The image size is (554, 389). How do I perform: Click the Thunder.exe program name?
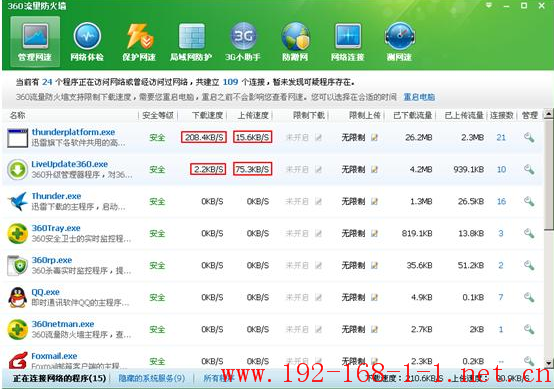pos(56,196)
